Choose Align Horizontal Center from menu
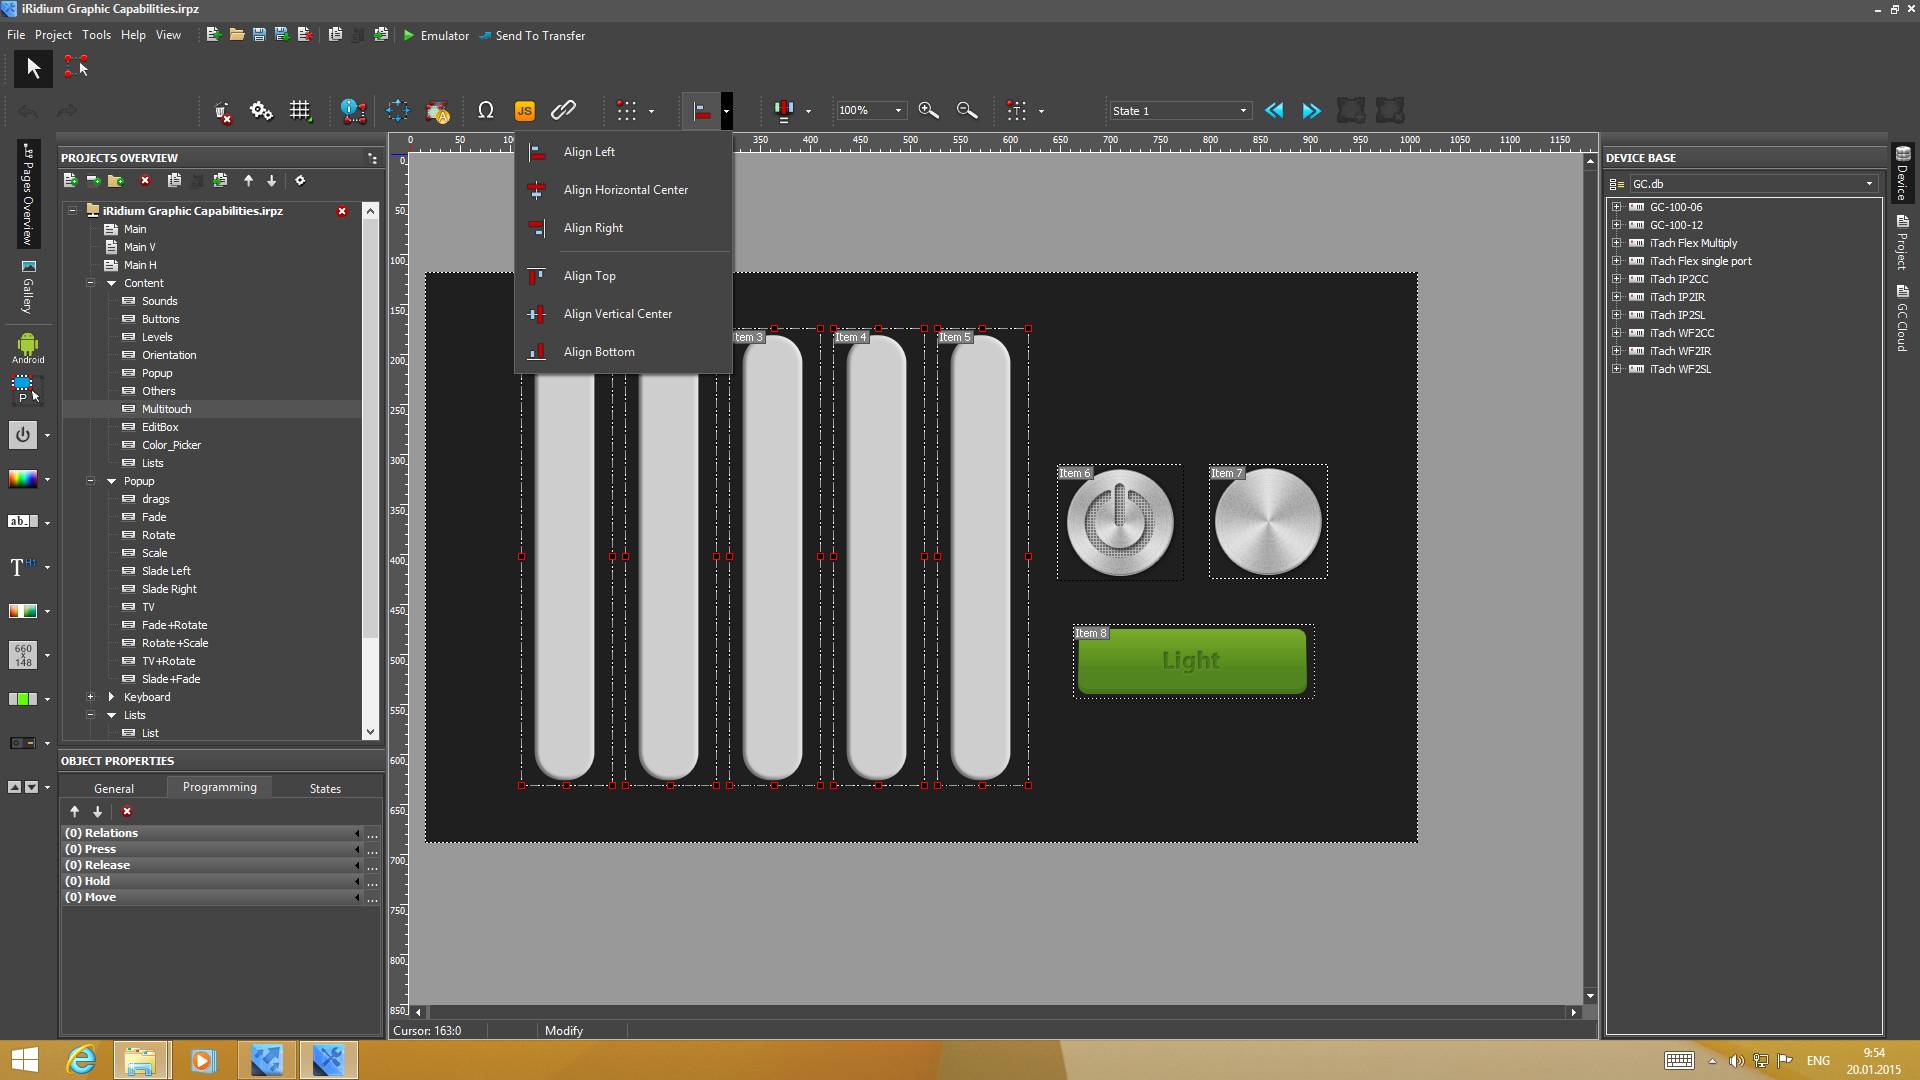 [x=625, y=190]
